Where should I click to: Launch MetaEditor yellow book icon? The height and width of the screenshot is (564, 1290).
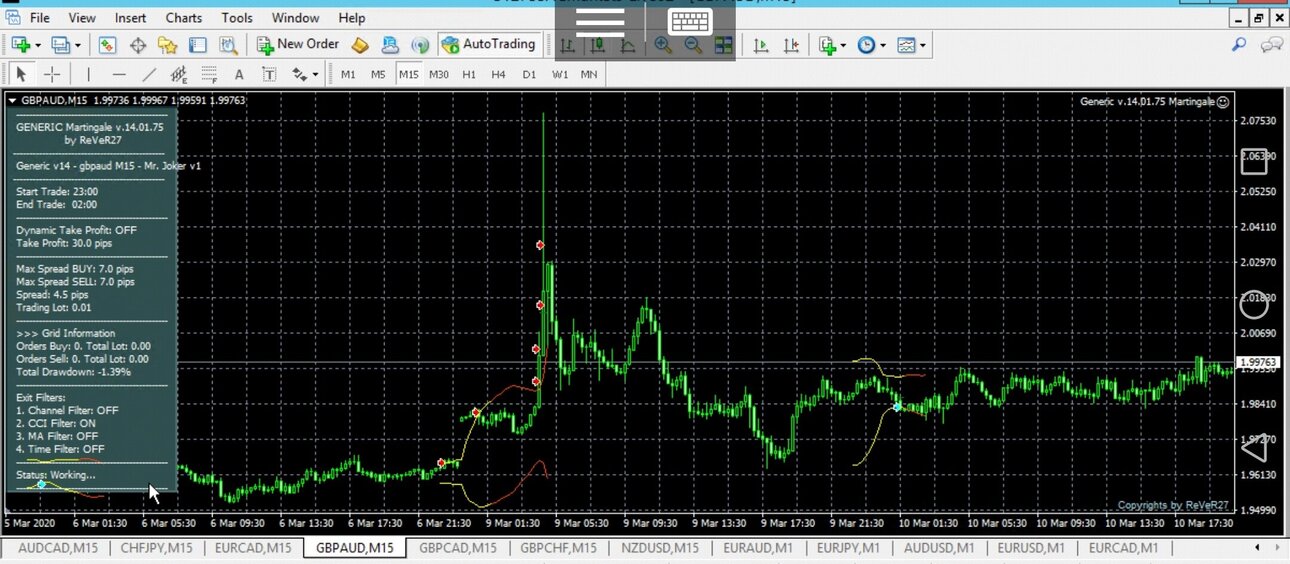click(360, 45)
